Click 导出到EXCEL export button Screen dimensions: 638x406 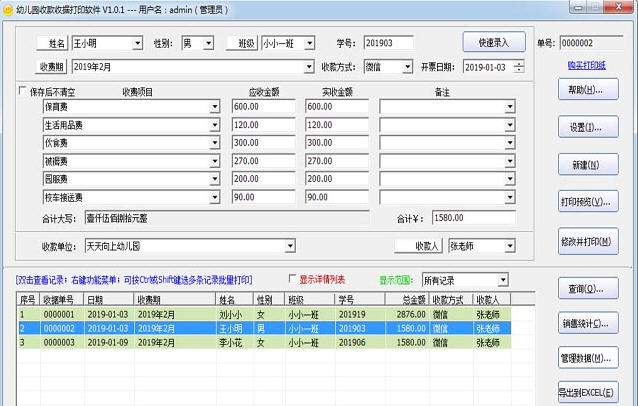coord(585,392)
